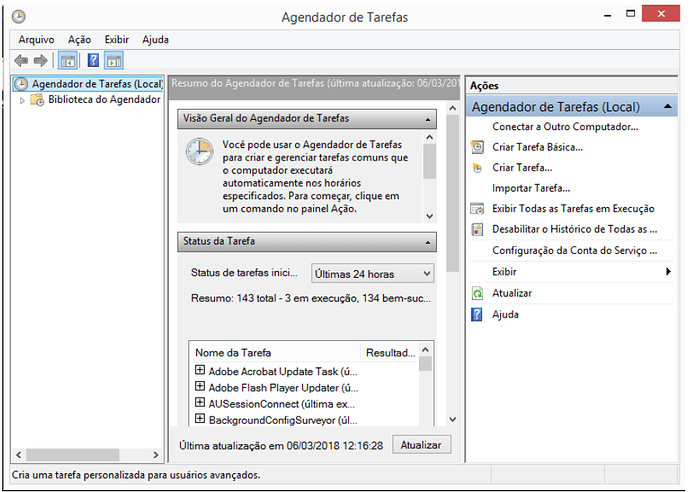Toggle the Action pane toolbar icon
Image resolution: width=690 pixels, height=492 pixels.
point(113,61)
